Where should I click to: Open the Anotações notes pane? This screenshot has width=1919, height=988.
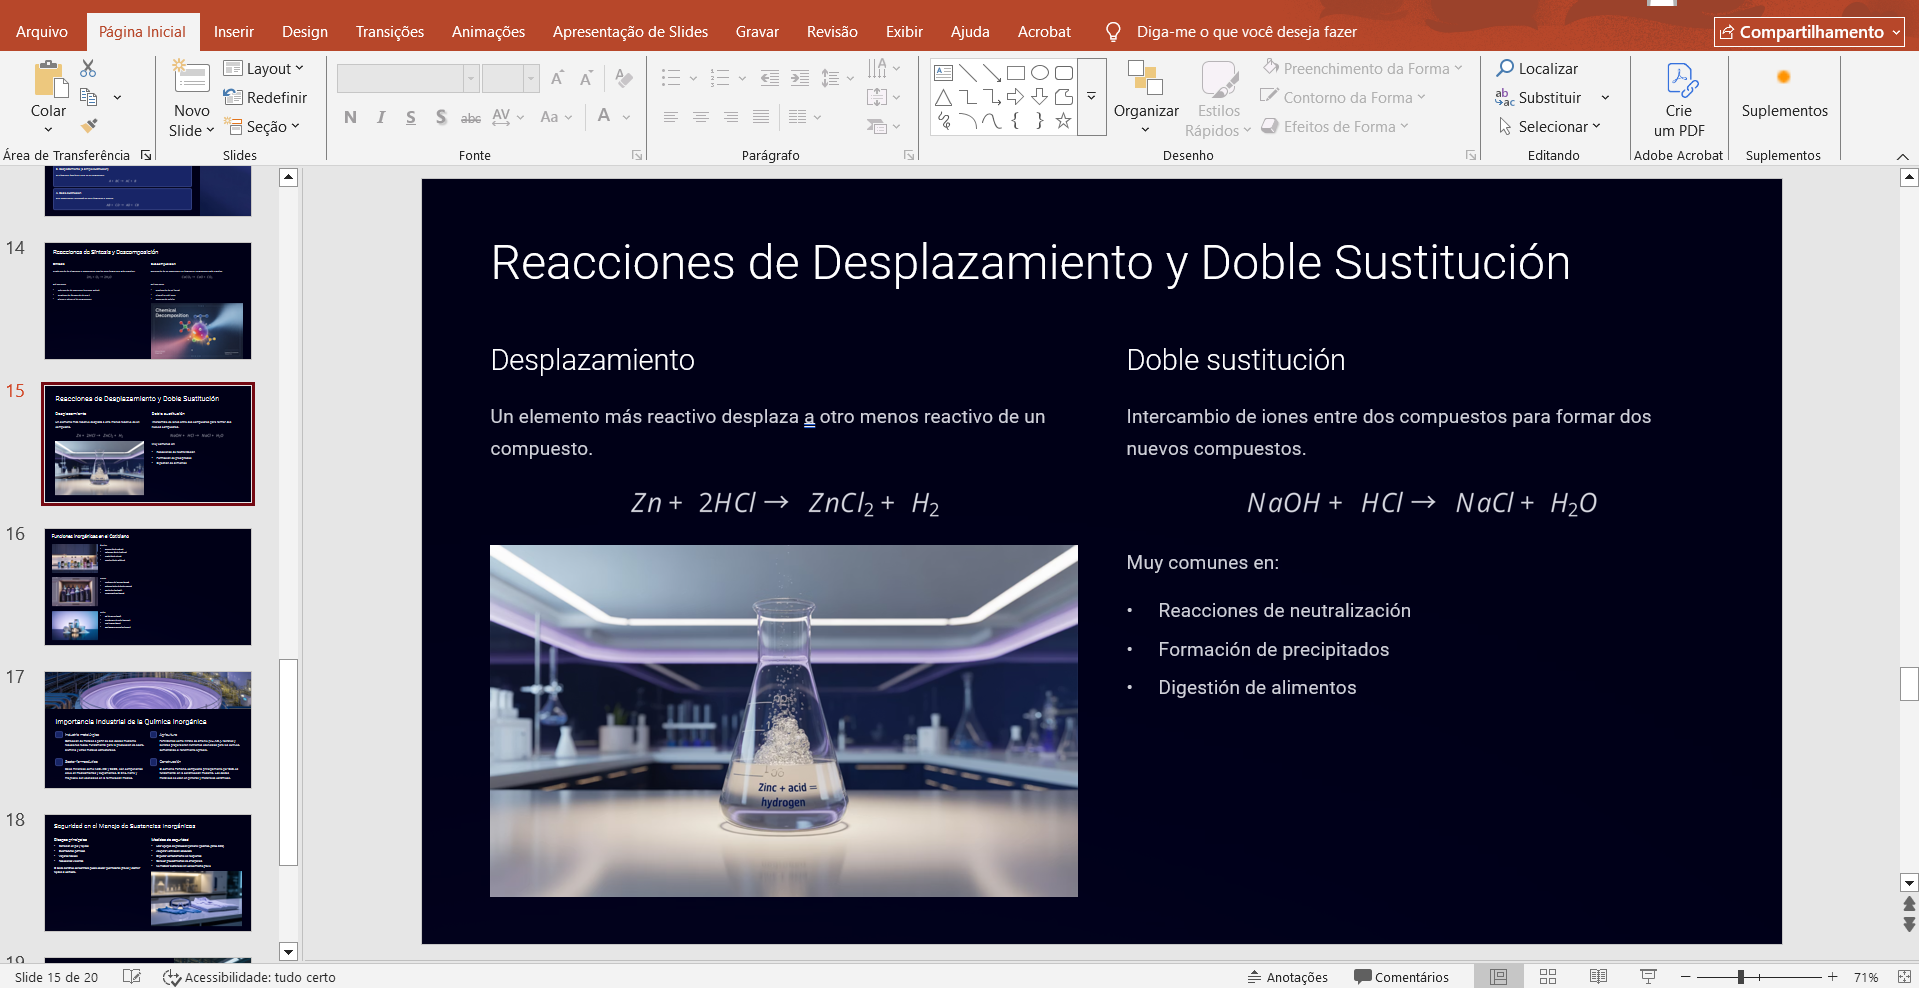pos(1288,977)
